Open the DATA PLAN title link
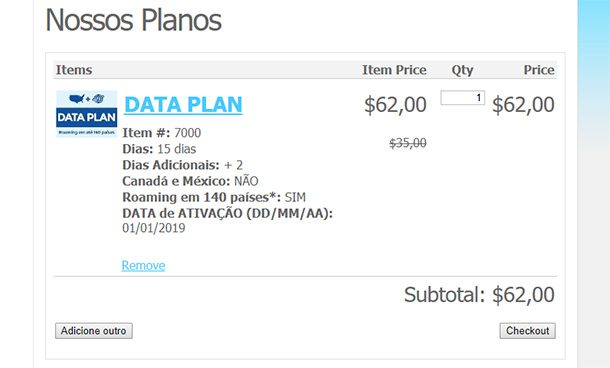This screenshot has width=610, height=368. pos(183,105)
